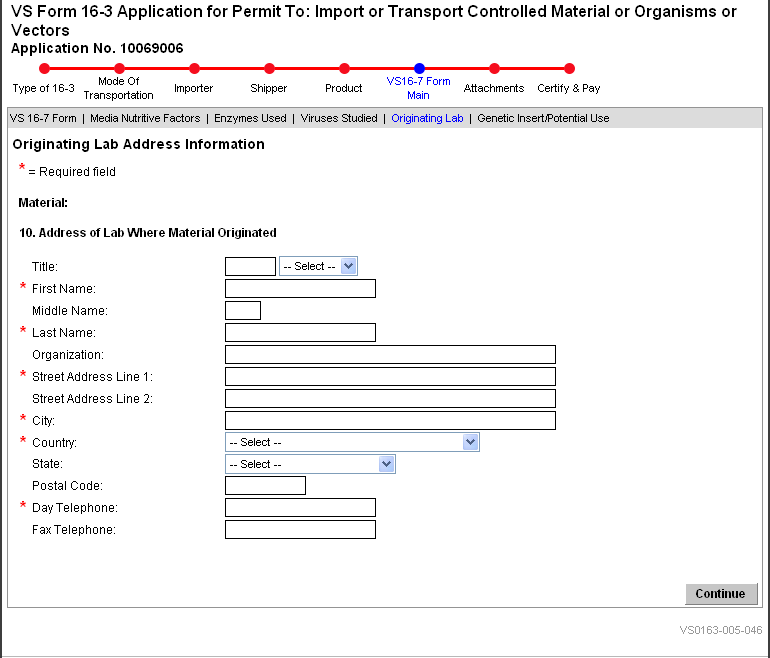Image resolution: width=770 pixels, height=658 pixels.
Task: Focus the Street Address Line 1 field
Action: pyautogui.click(x=390, y=377)
